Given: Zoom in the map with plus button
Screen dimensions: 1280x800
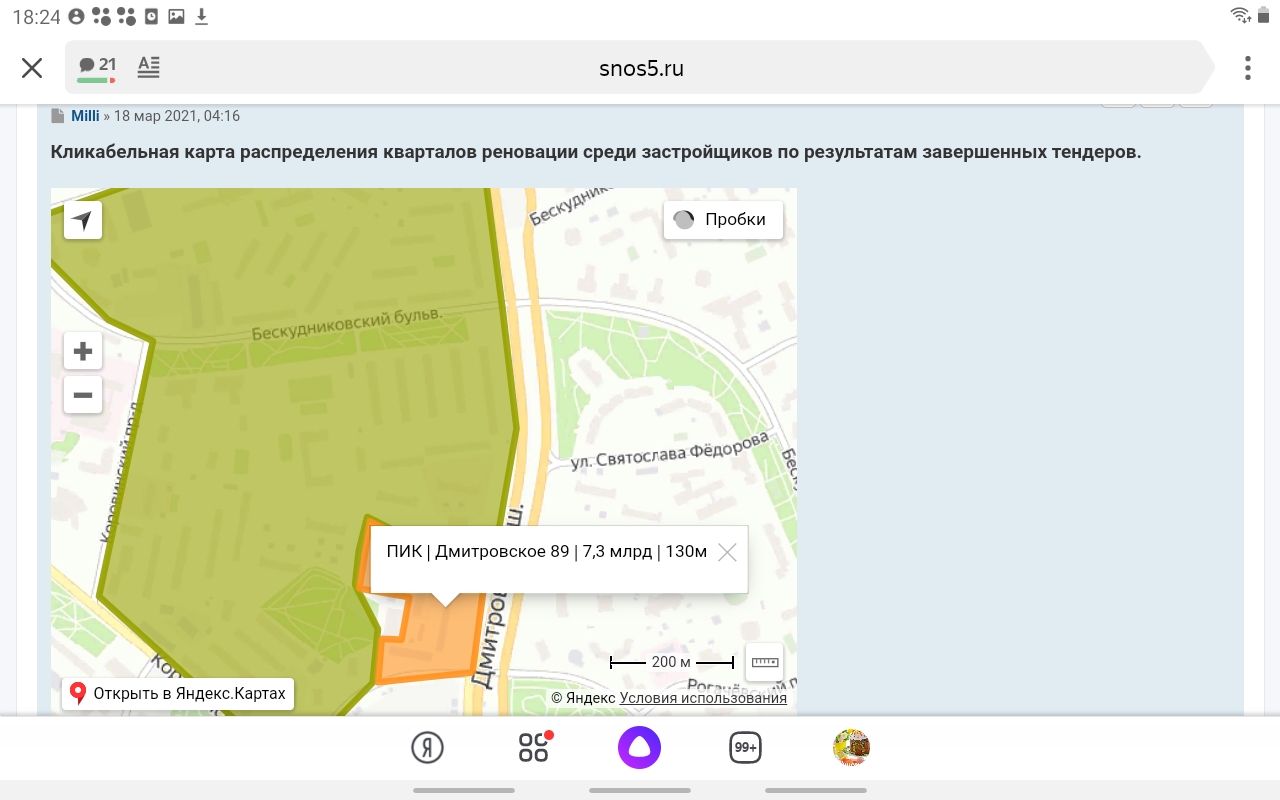Looking at the screenshot, I should point(83,351).
